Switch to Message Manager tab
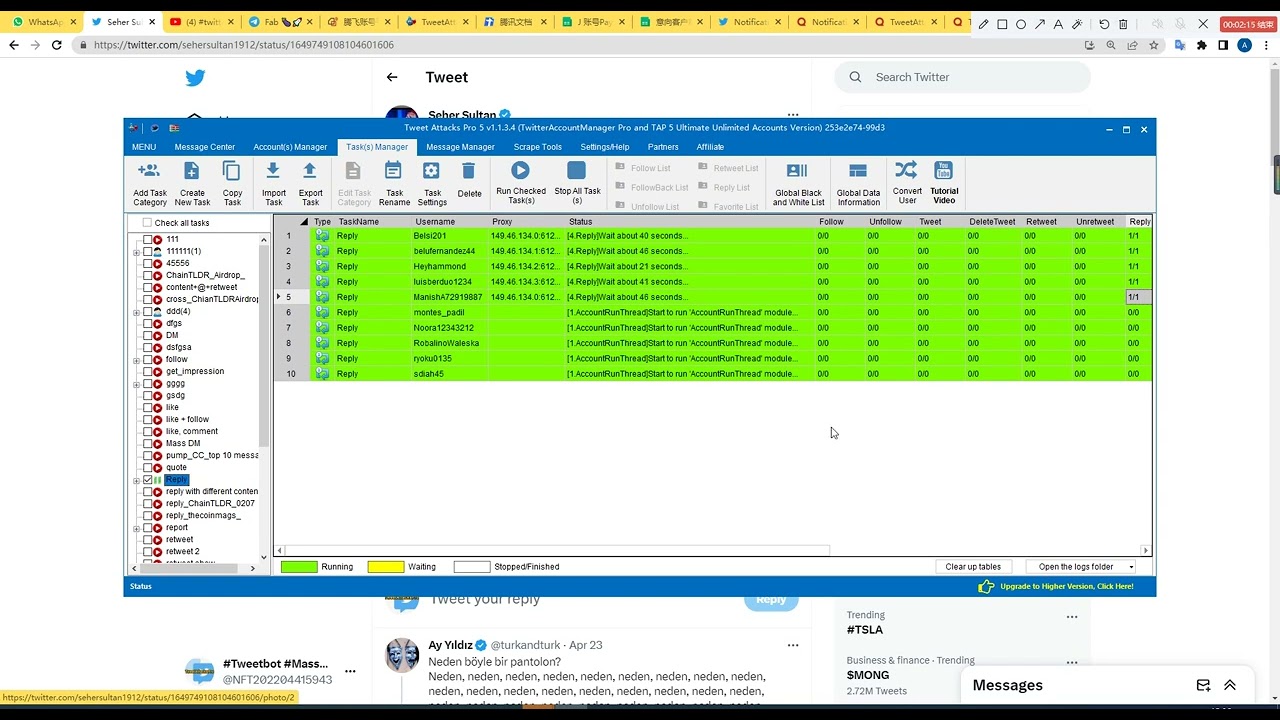This screenshot has width=1280, height=720. (x=460, y=147)
